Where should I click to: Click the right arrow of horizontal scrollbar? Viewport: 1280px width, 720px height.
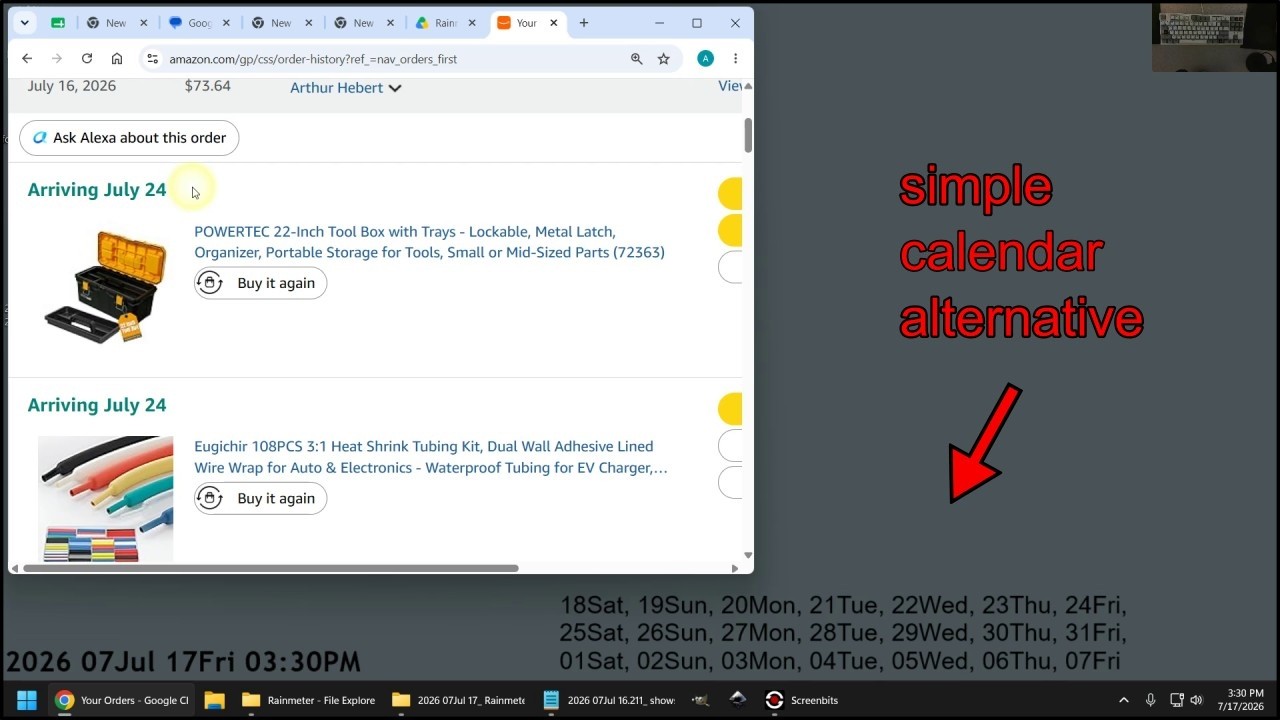pos(735,568)
